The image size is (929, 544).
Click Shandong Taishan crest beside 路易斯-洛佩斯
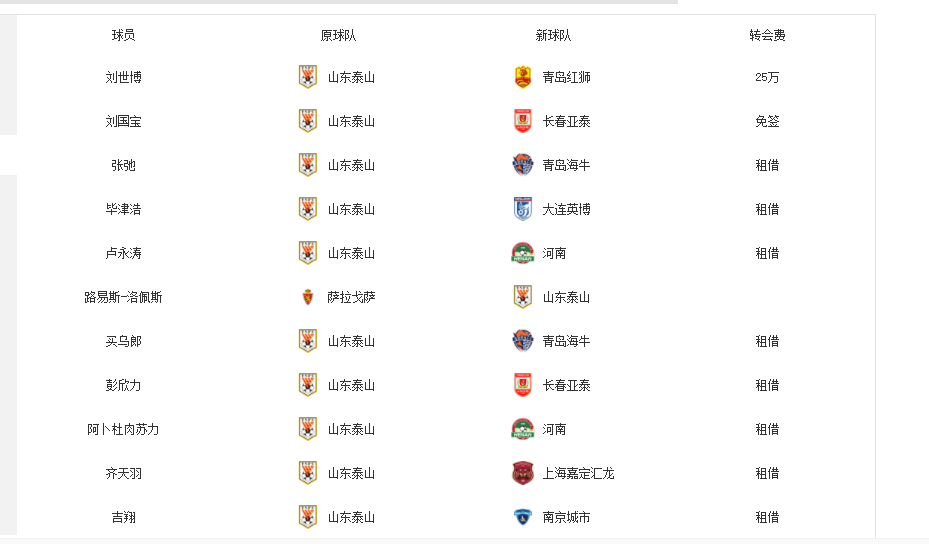tap(522, 297)
